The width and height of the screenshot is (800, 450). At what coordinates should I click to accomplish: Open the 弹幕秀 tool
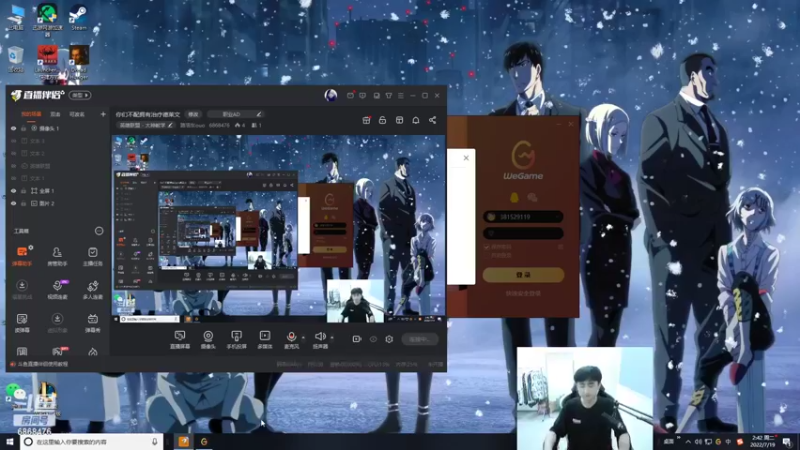pos(92,323)
